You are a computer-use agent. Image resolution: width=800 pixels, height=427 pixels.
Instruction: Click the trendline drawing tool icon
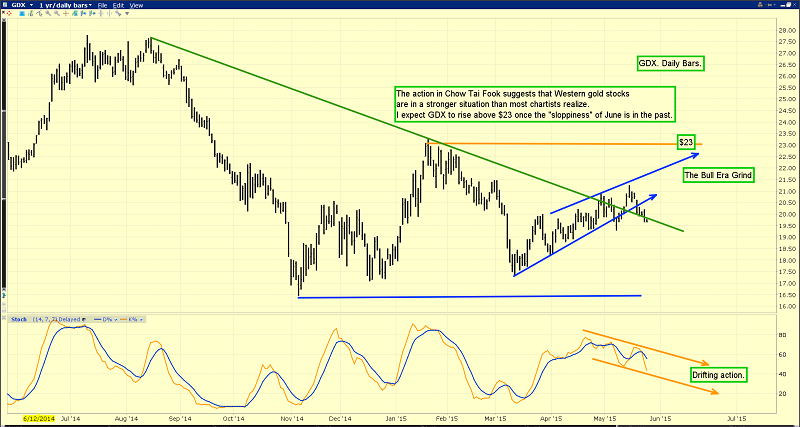pos(39,13)
